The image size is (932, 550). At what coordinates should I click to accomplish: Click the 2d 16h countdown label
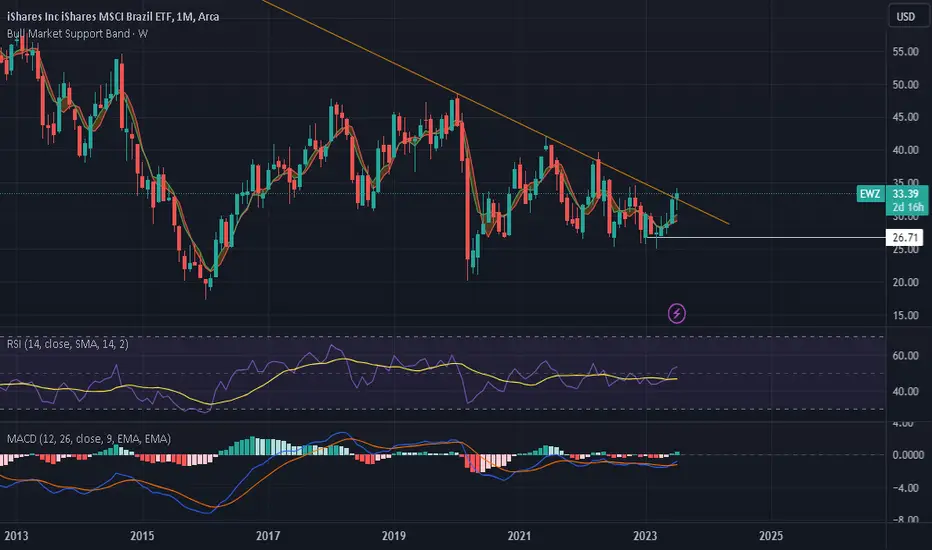[908, 207]
